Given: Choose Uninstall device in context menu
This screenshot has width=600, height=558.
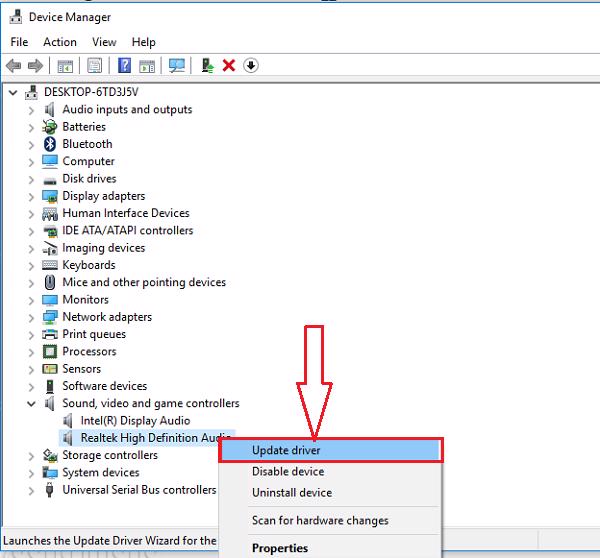Looking at the screenshot, I should (331, 493).
